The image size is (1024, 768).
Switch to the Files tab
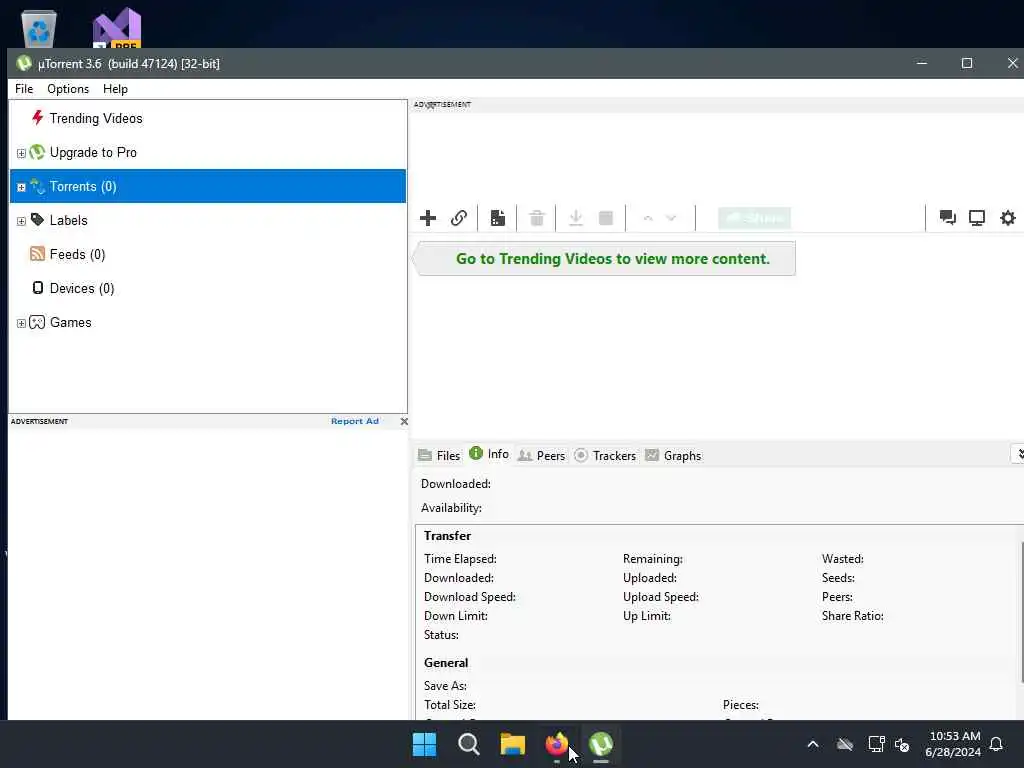tap(440, 455)
